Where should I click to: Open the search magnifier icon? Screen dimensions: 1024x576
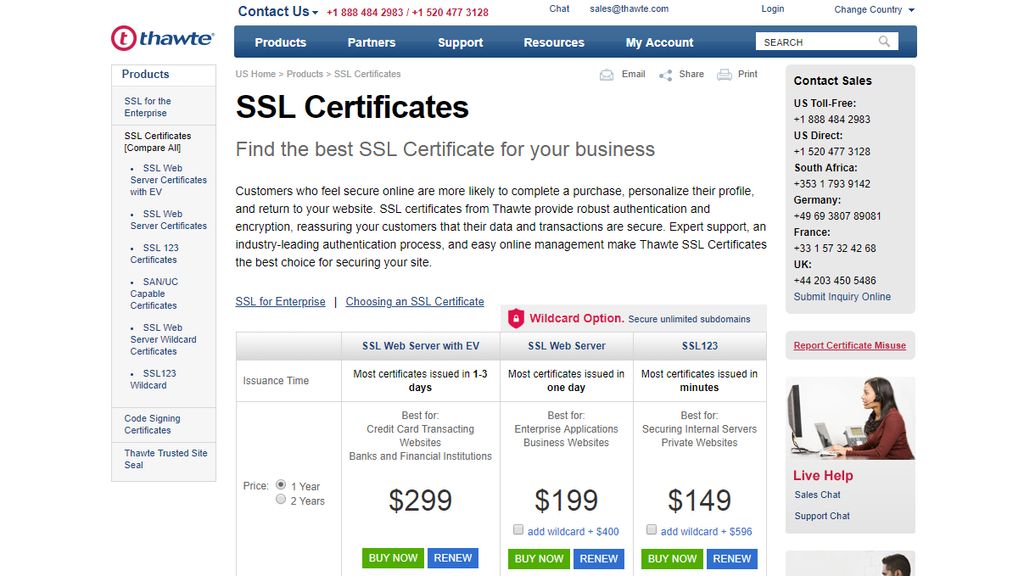click(x=883, y=42)
